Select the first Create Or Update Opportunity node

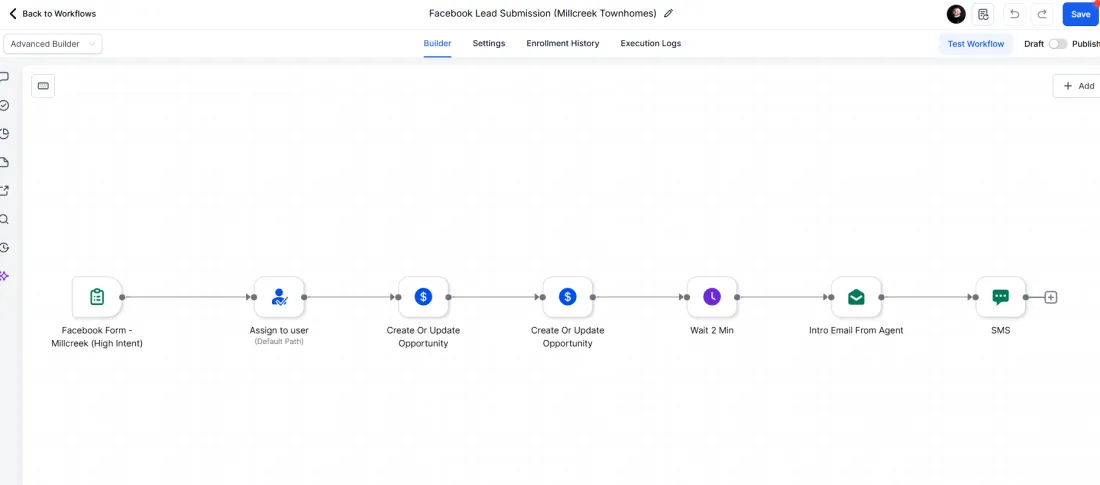click(x=423, y=297)
